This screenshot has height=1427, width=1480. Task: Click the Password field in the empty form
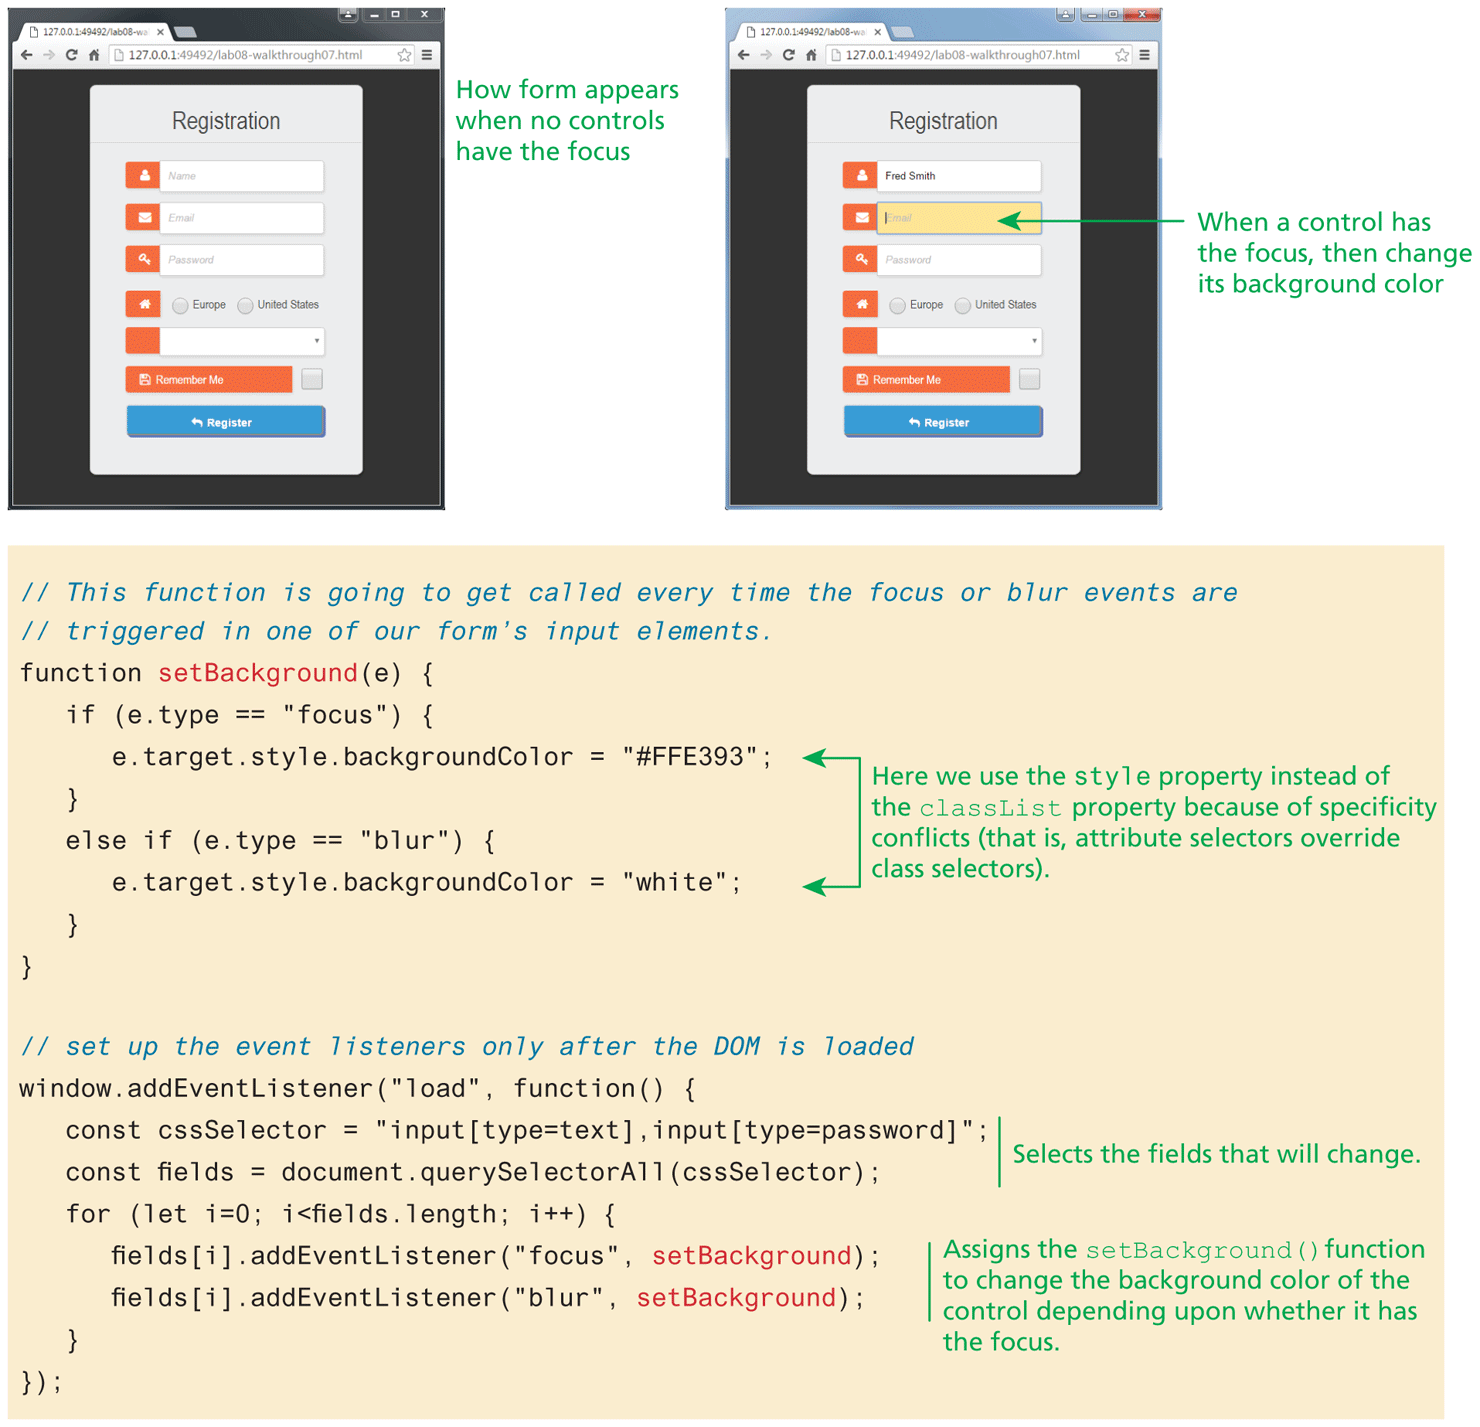[241, 259]
